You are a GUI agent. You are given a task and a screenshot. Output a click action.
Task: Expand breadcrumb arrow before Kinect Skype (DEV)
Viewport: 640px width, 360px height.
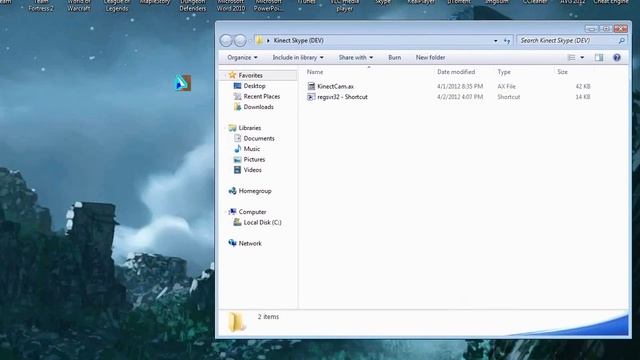tap(268, 40)
